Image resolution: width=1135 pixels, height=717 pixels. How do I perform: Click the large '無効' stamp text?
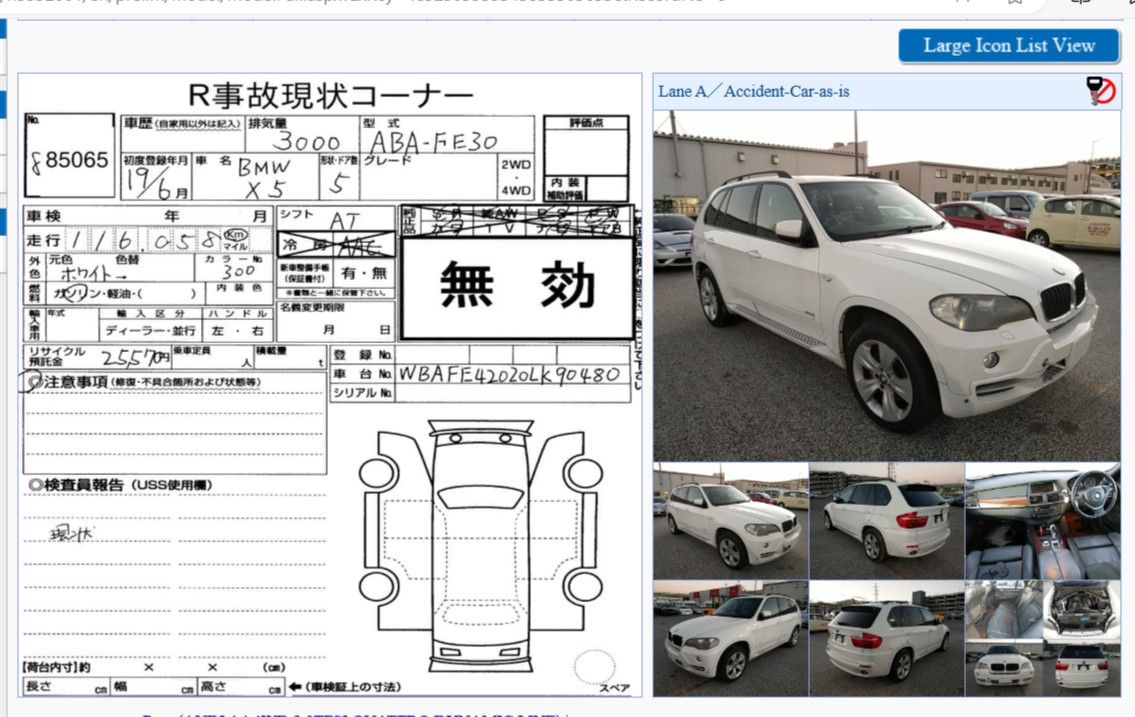[x=517, y=286]
